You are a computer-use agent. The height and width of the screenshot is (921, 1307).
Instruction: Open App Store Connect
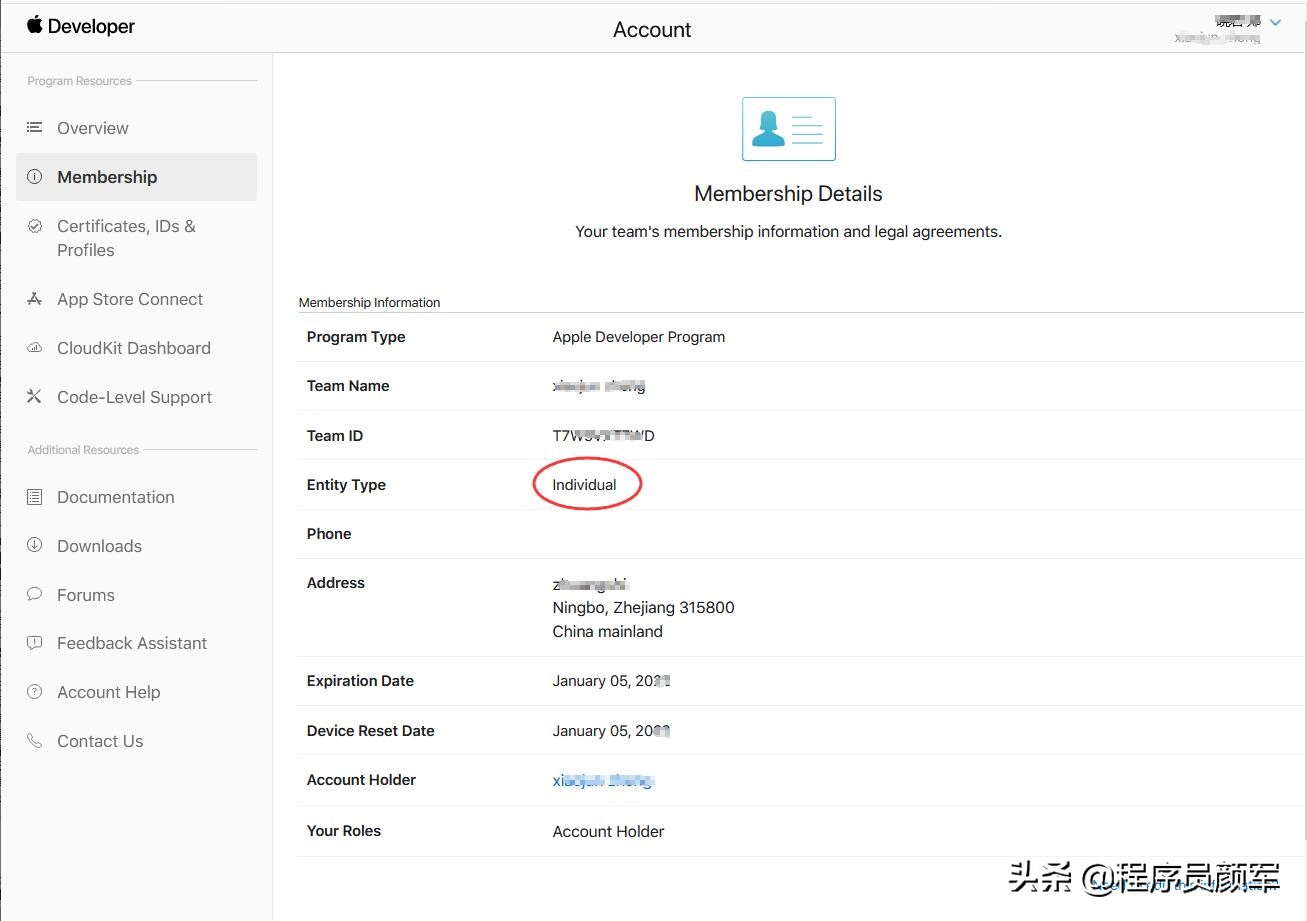pos(130,299)
